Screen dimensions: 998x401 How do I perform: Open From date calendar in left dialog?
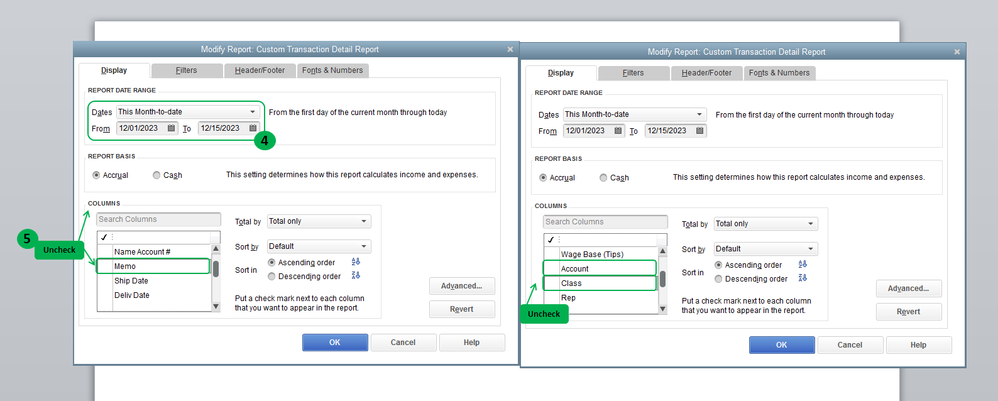pos(171,128)
